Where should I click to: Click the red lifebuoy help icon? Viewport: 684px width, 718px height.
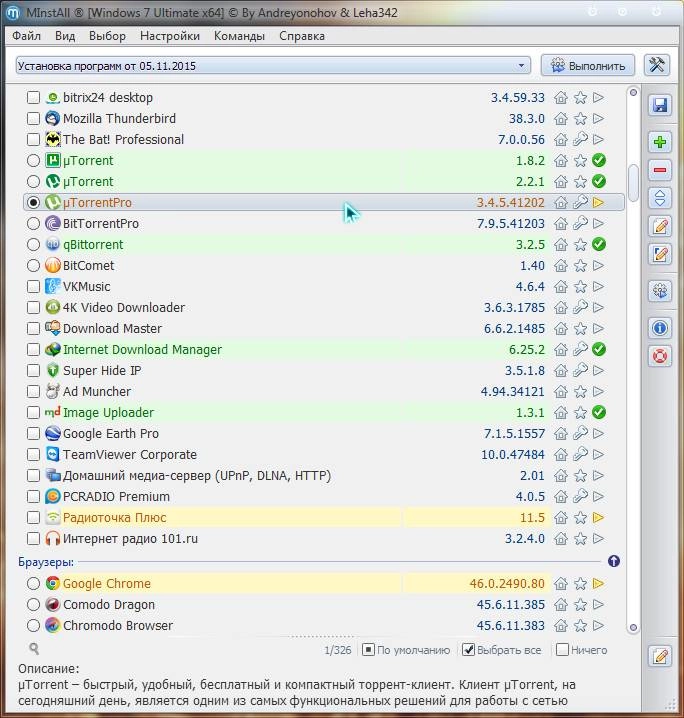tap(660, 356)
